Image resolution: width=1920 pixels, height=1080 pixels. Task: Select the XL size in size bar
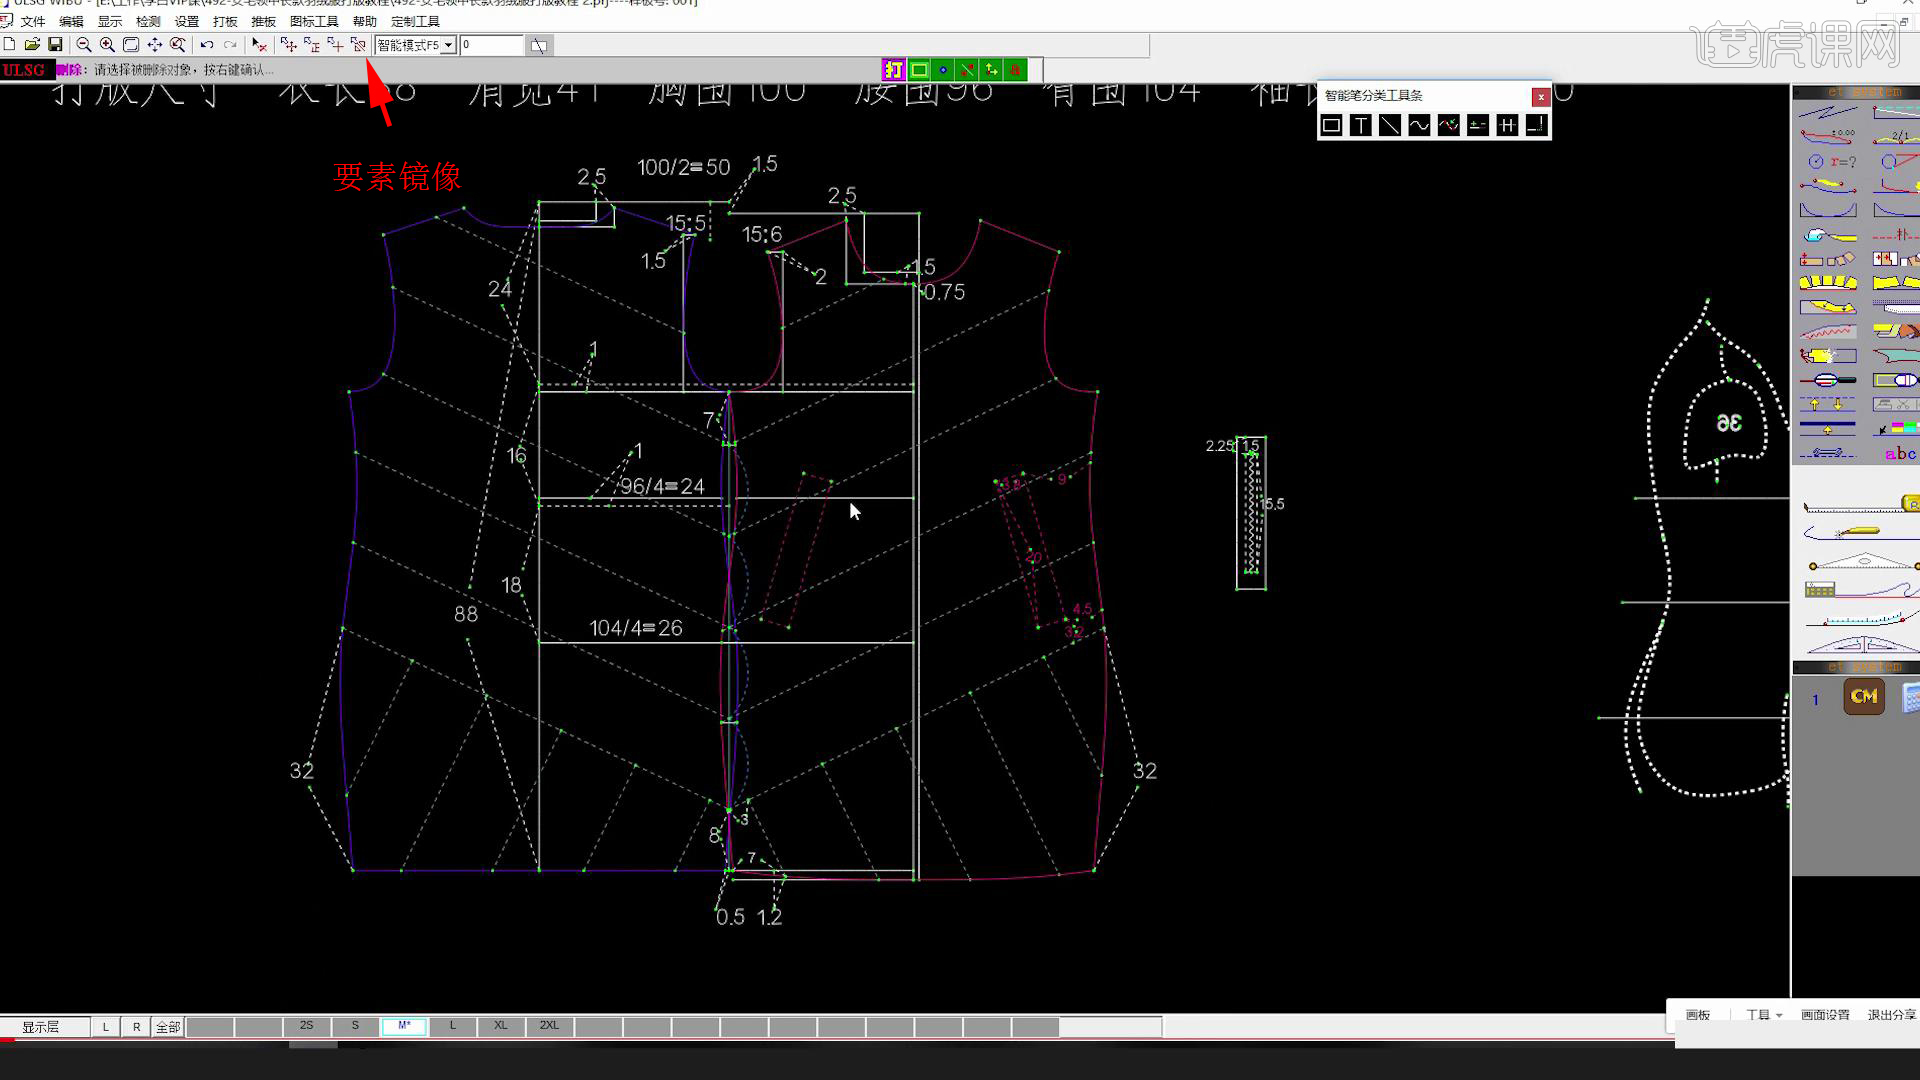501,1026
